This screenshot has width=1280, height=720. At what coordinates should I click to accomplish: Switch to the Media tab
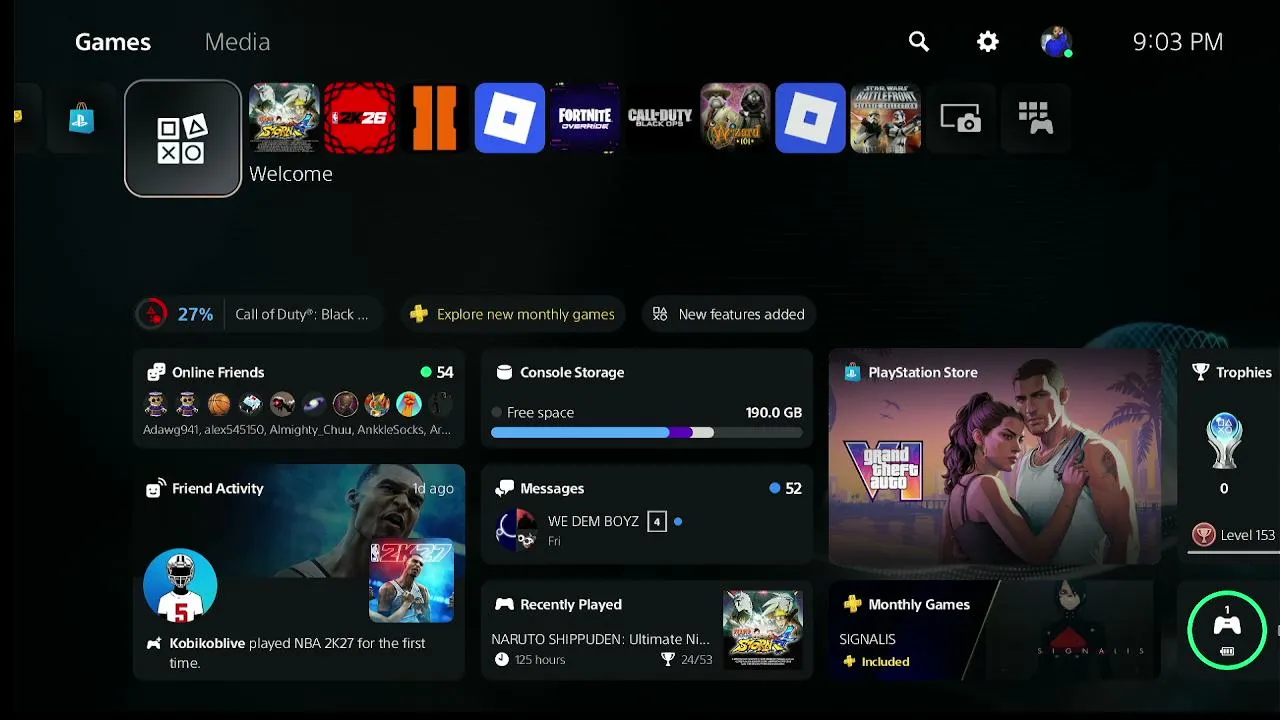click(x=237, y=42)
